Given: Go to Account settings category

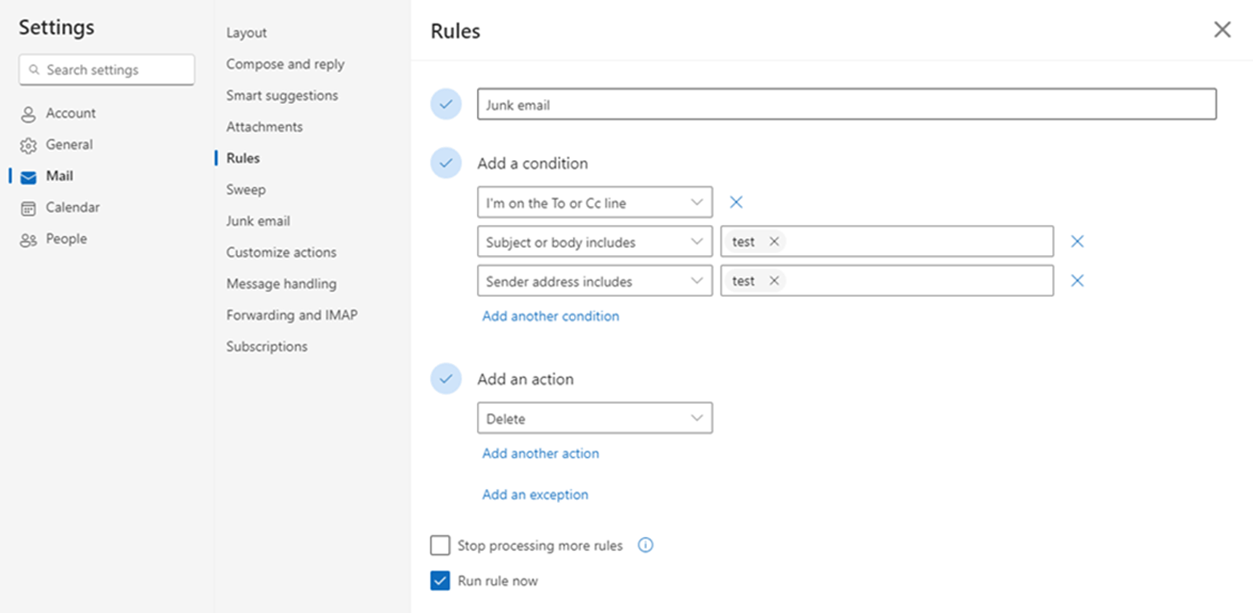Looking at the screenshot, I should [71, 113].
